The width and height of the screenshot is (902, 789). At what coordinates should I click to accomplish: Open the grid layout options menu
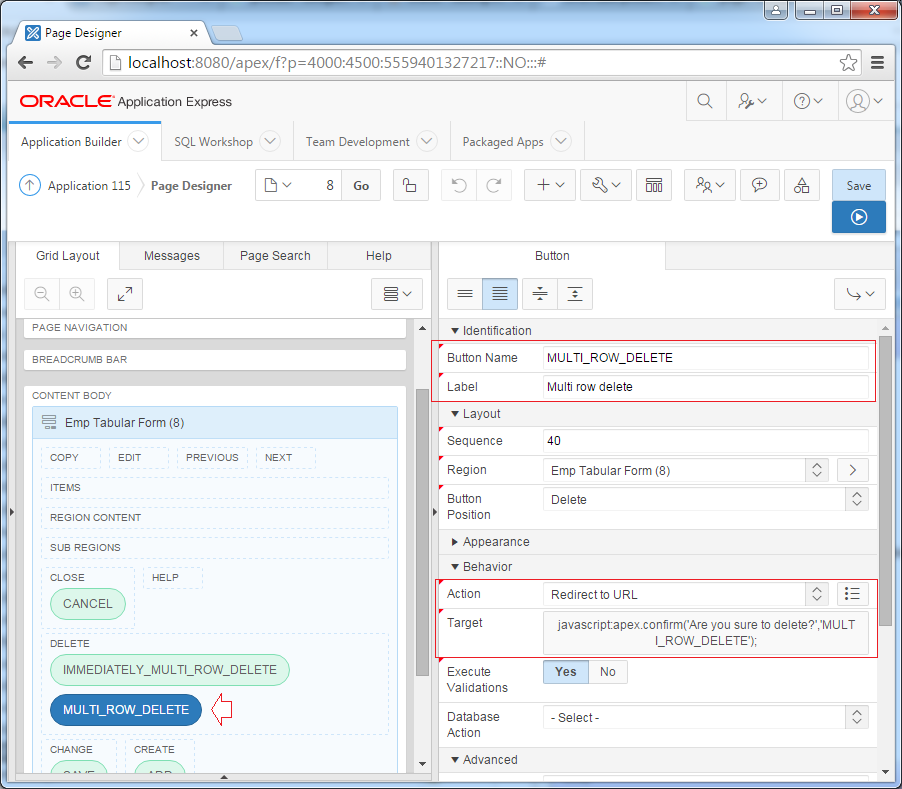click(397, 294)
